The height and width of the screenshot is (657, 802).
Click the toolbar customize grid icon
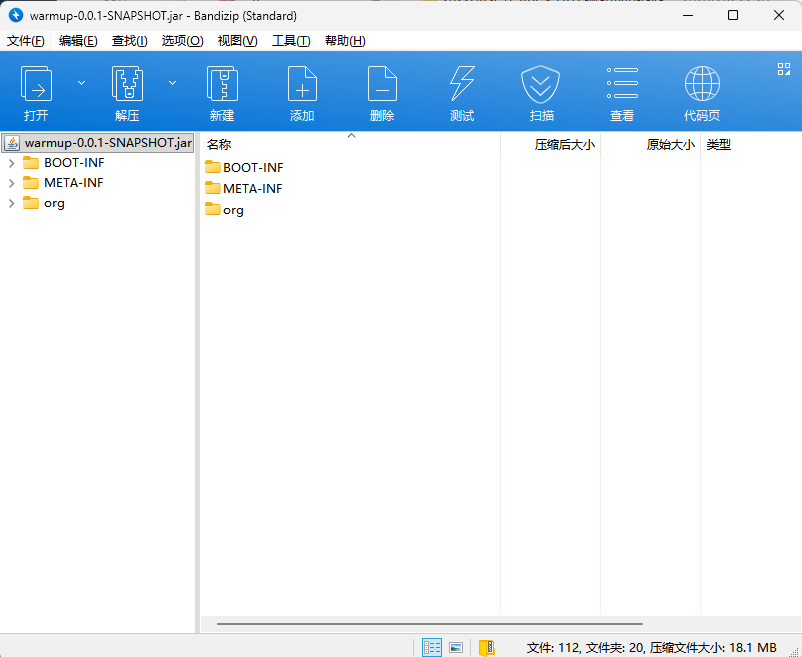click(784, 69)
